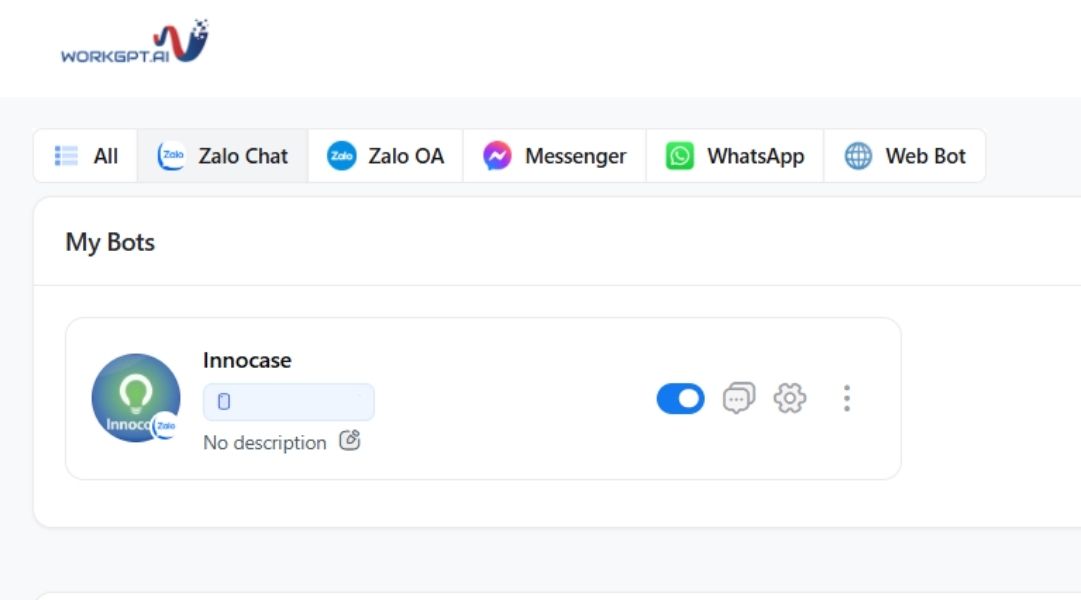The height and width of the screenshot is (600, 1081).
Task: Edit the bot description with pencil icon
Action: (349, 441)
